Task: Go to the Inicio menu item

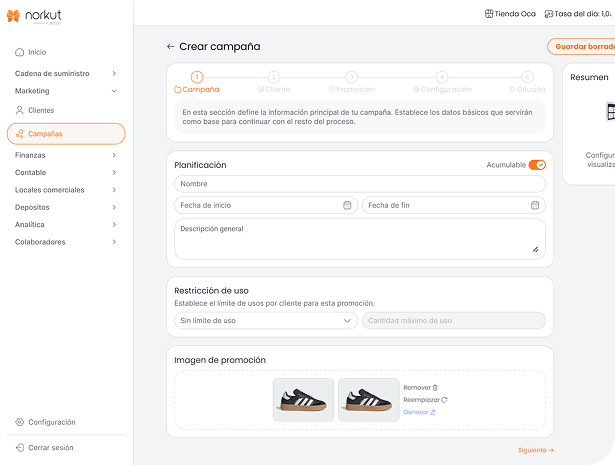Action: point(36,52)
